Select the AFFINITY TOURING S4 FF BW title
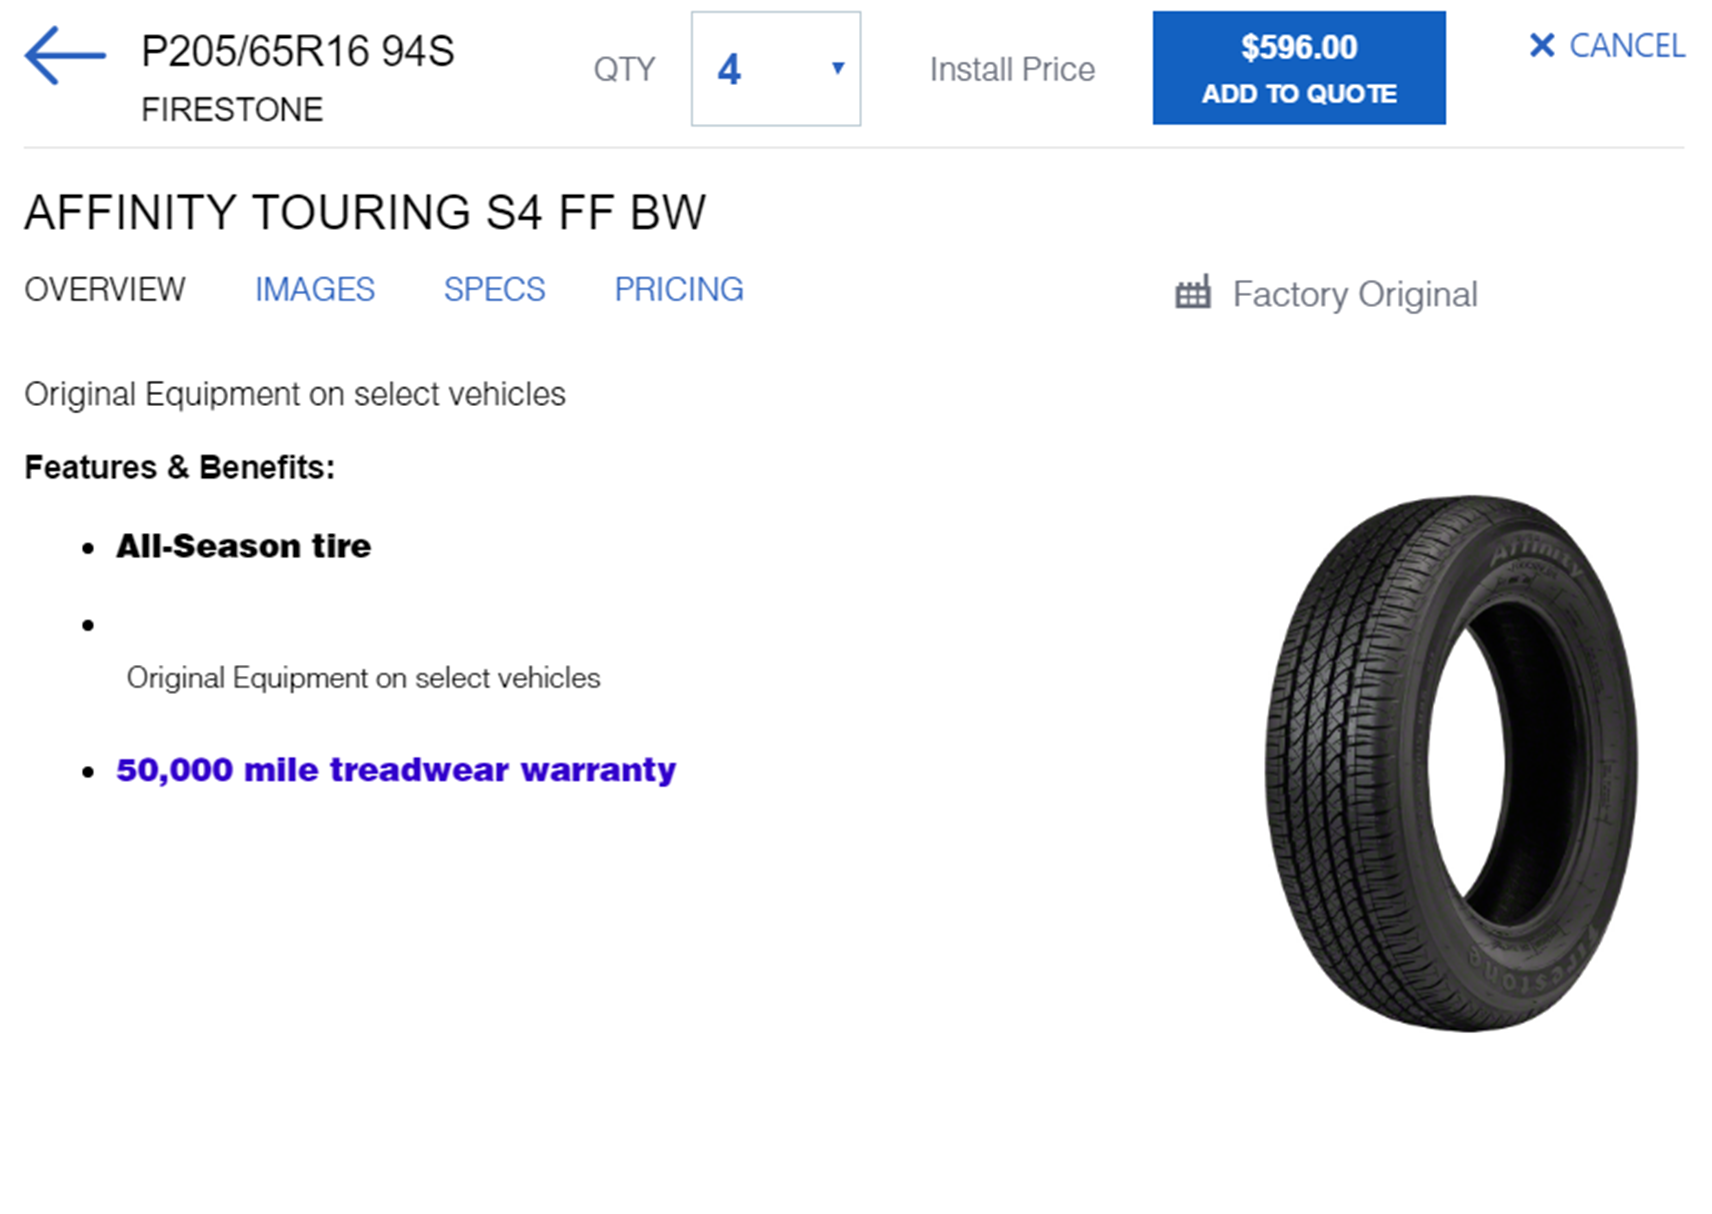The image size is (1712, 1214). (365, 213)
